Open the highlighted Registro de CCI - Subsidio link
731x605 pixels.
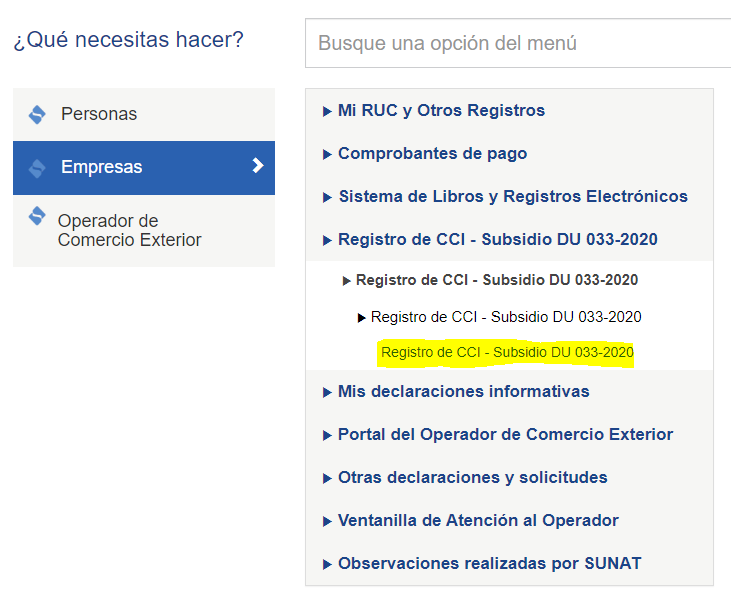[x=507, y=352]
